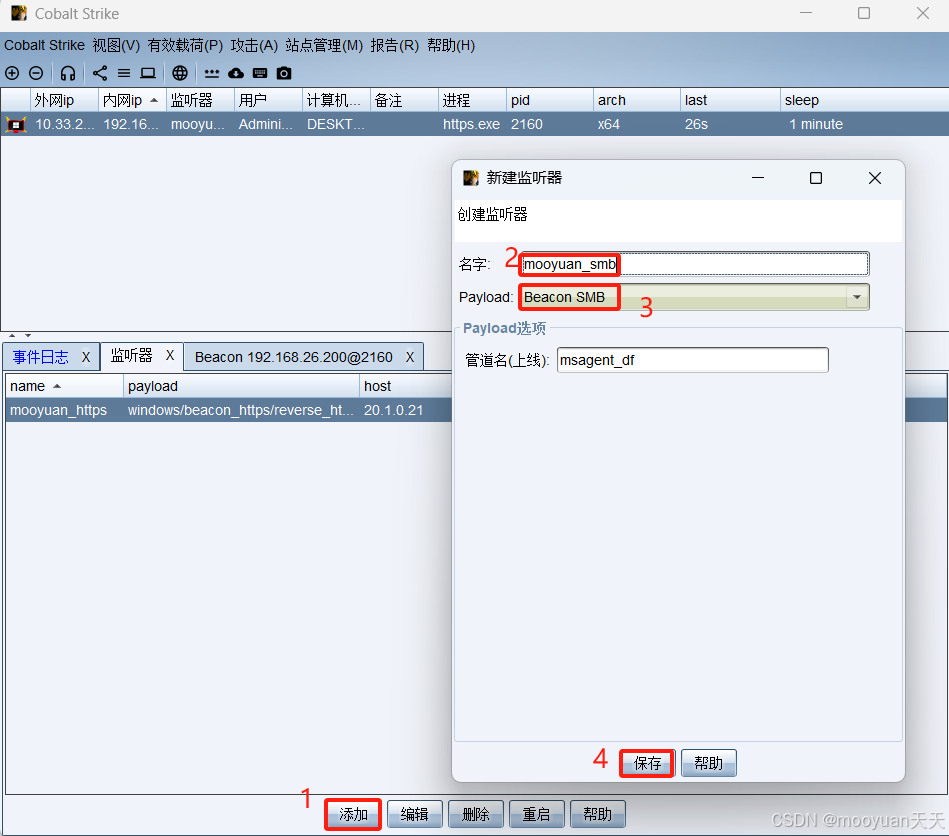Sort sessions by 监听器 column header

[200, 100]
